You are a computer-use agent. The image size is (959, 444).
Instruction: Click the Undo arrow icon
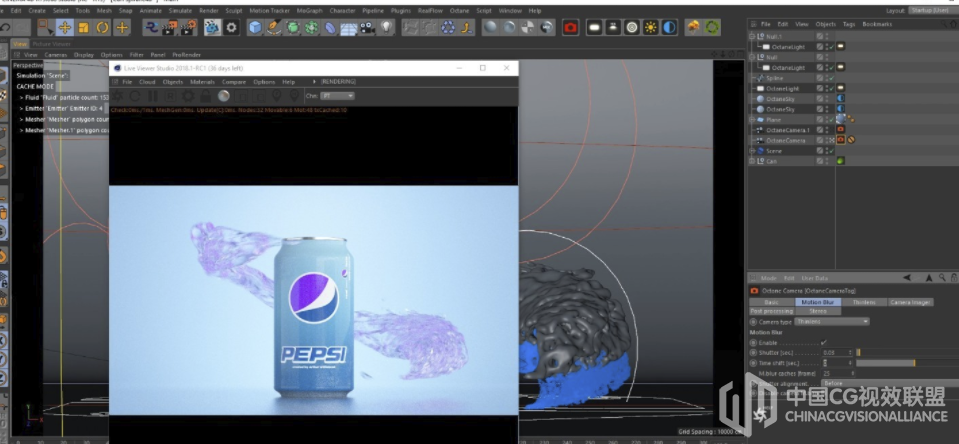click(x=5, y=28)
